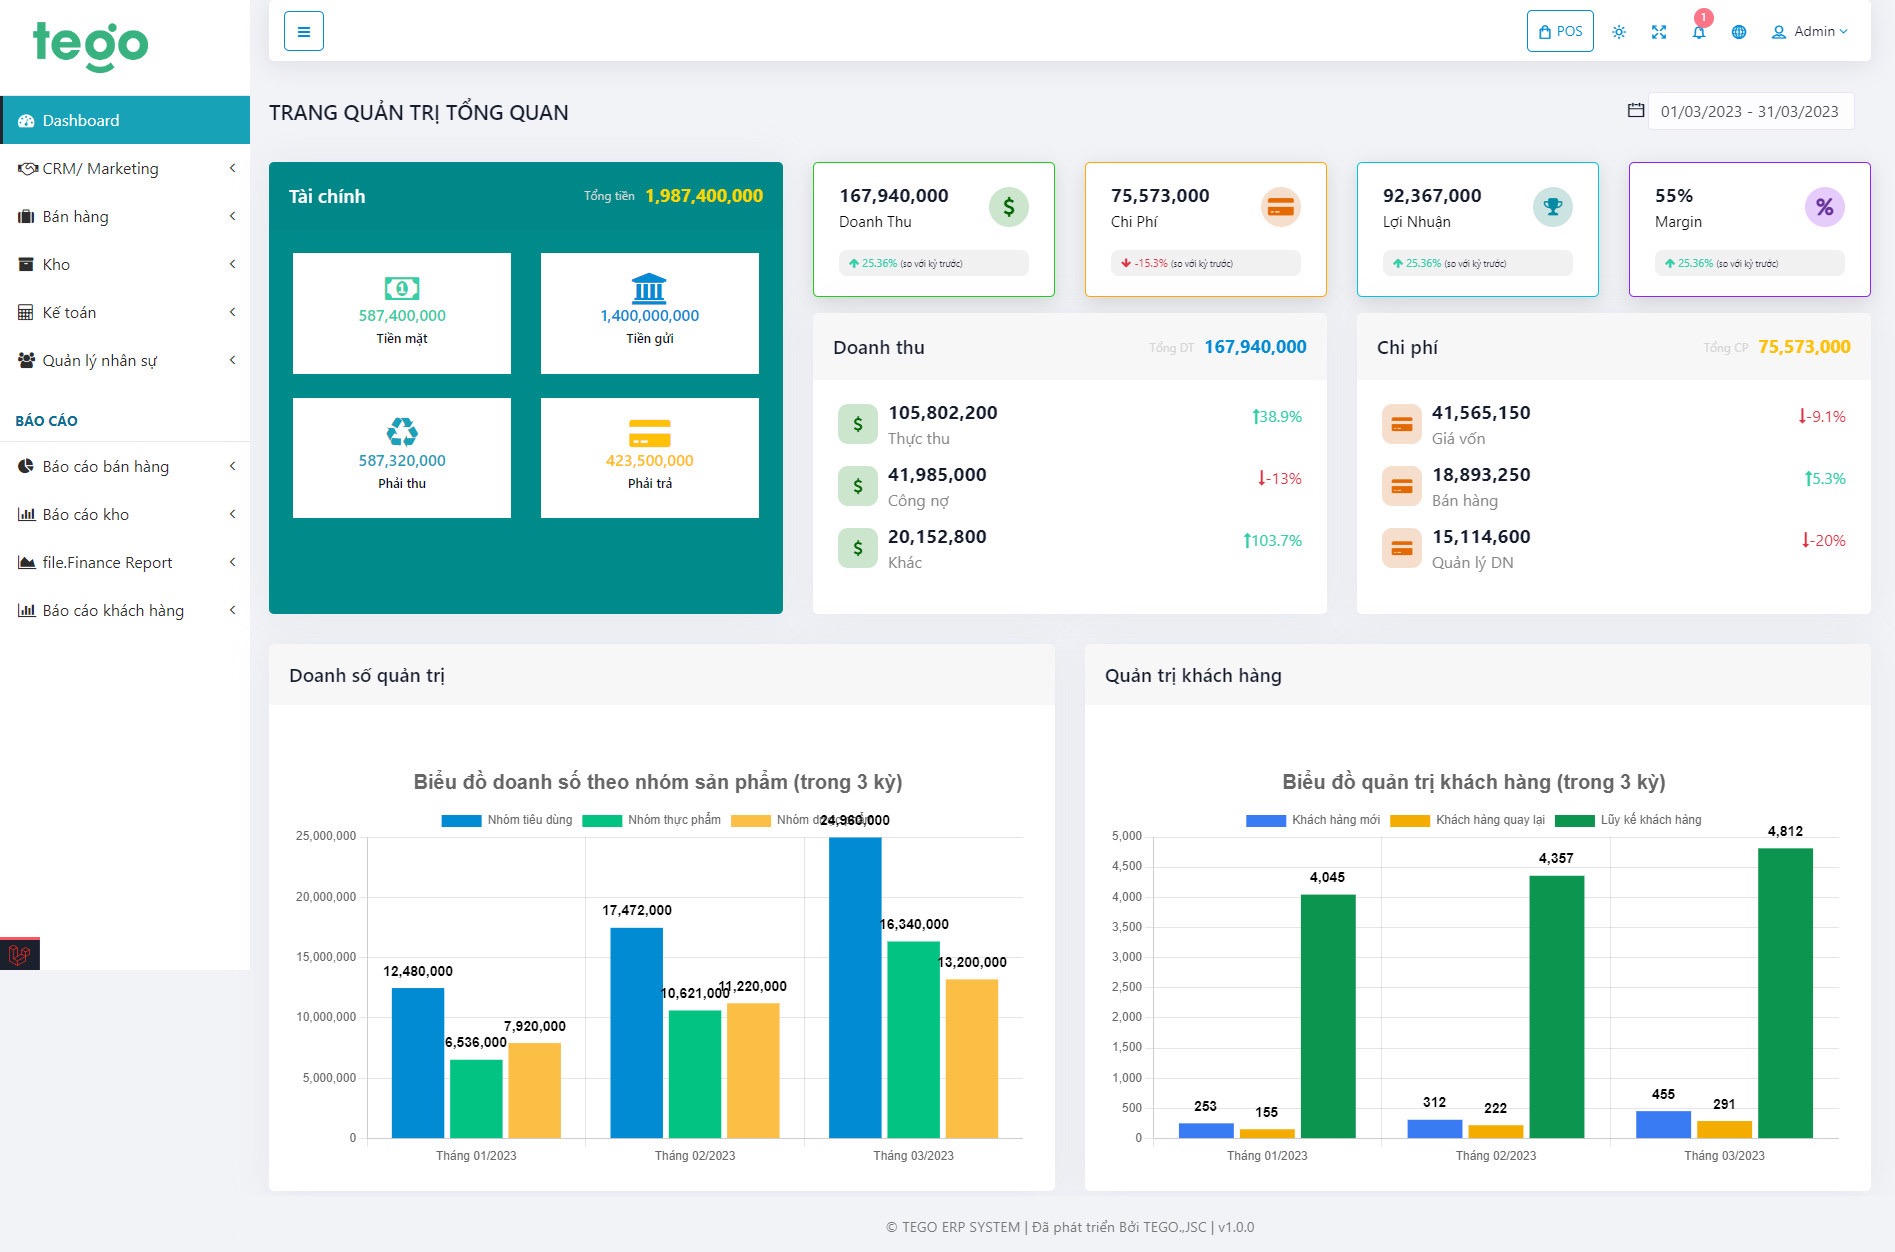The width and height of the screenshot is (1895, 1252).
Task: Open Quản lý nhân sự menu item
Action: click(125, 360)
